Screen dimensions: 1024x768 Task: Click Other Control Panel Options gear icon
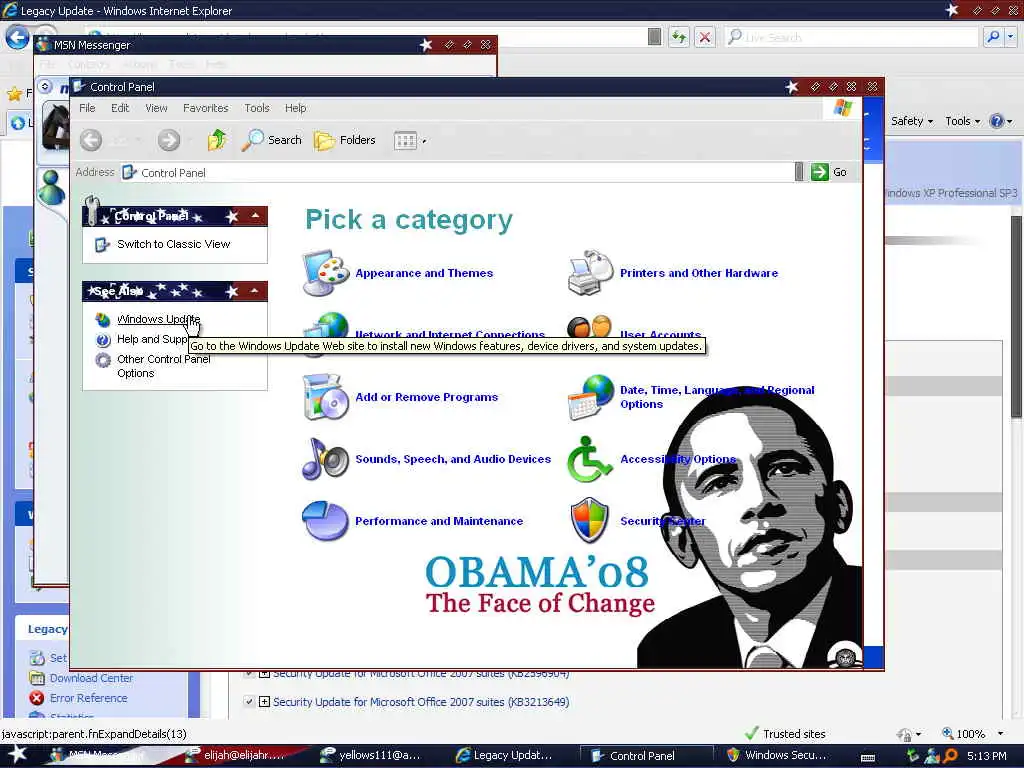click(x=103, y=360)
